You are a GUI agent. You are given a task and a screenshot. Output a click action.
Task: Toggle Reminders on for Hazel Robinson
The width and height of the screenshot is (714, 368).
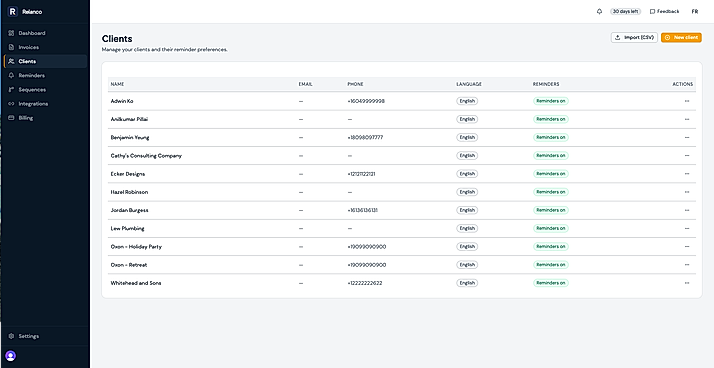(x=551, y=192)
